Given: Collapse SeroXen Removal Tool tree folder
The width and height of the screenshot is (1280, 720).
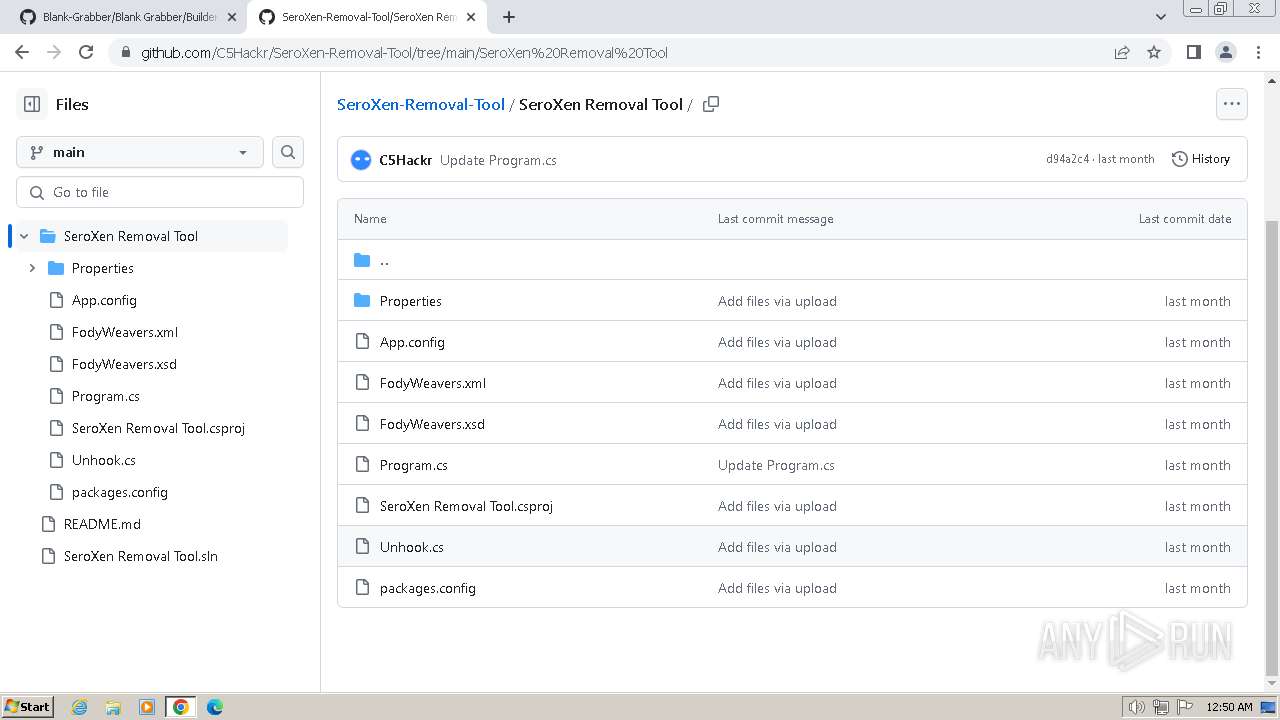Looking at the screenshot, I should 24,236.
